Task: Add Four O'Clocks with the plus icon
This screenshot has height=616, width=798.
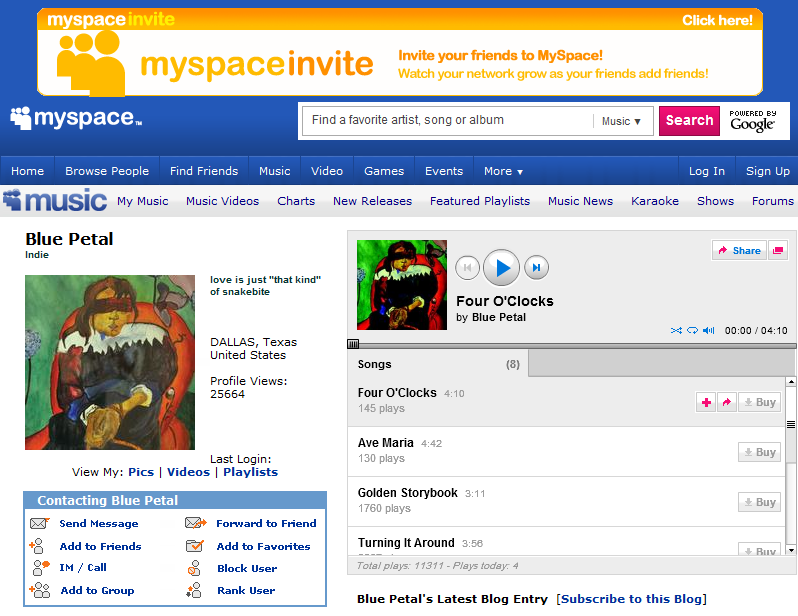Action: pyautogui.click(x=706, y=402)
